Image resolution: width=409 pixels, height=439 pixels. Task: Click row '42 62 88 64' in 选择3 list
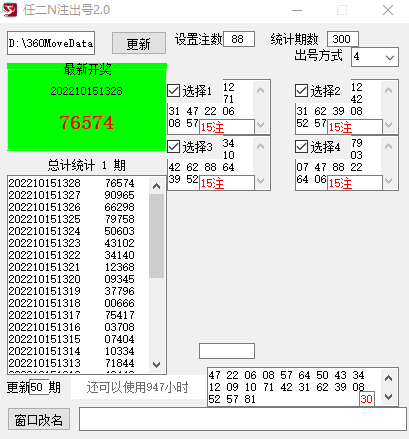(201, 167)
